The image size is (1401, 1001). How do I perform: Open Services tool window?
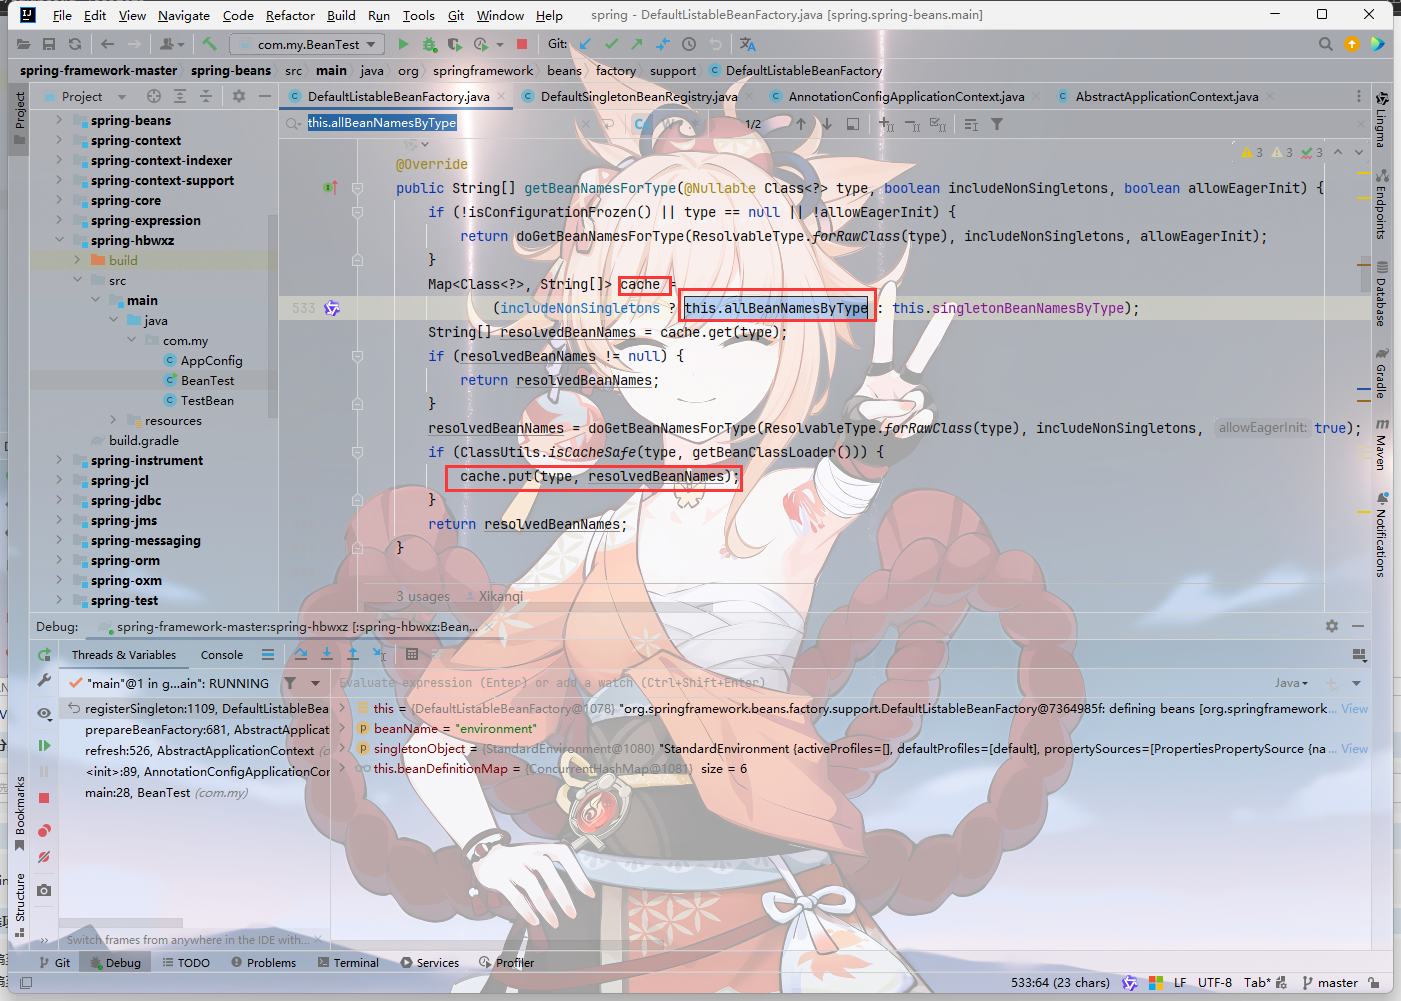click(x=430, y=963)
